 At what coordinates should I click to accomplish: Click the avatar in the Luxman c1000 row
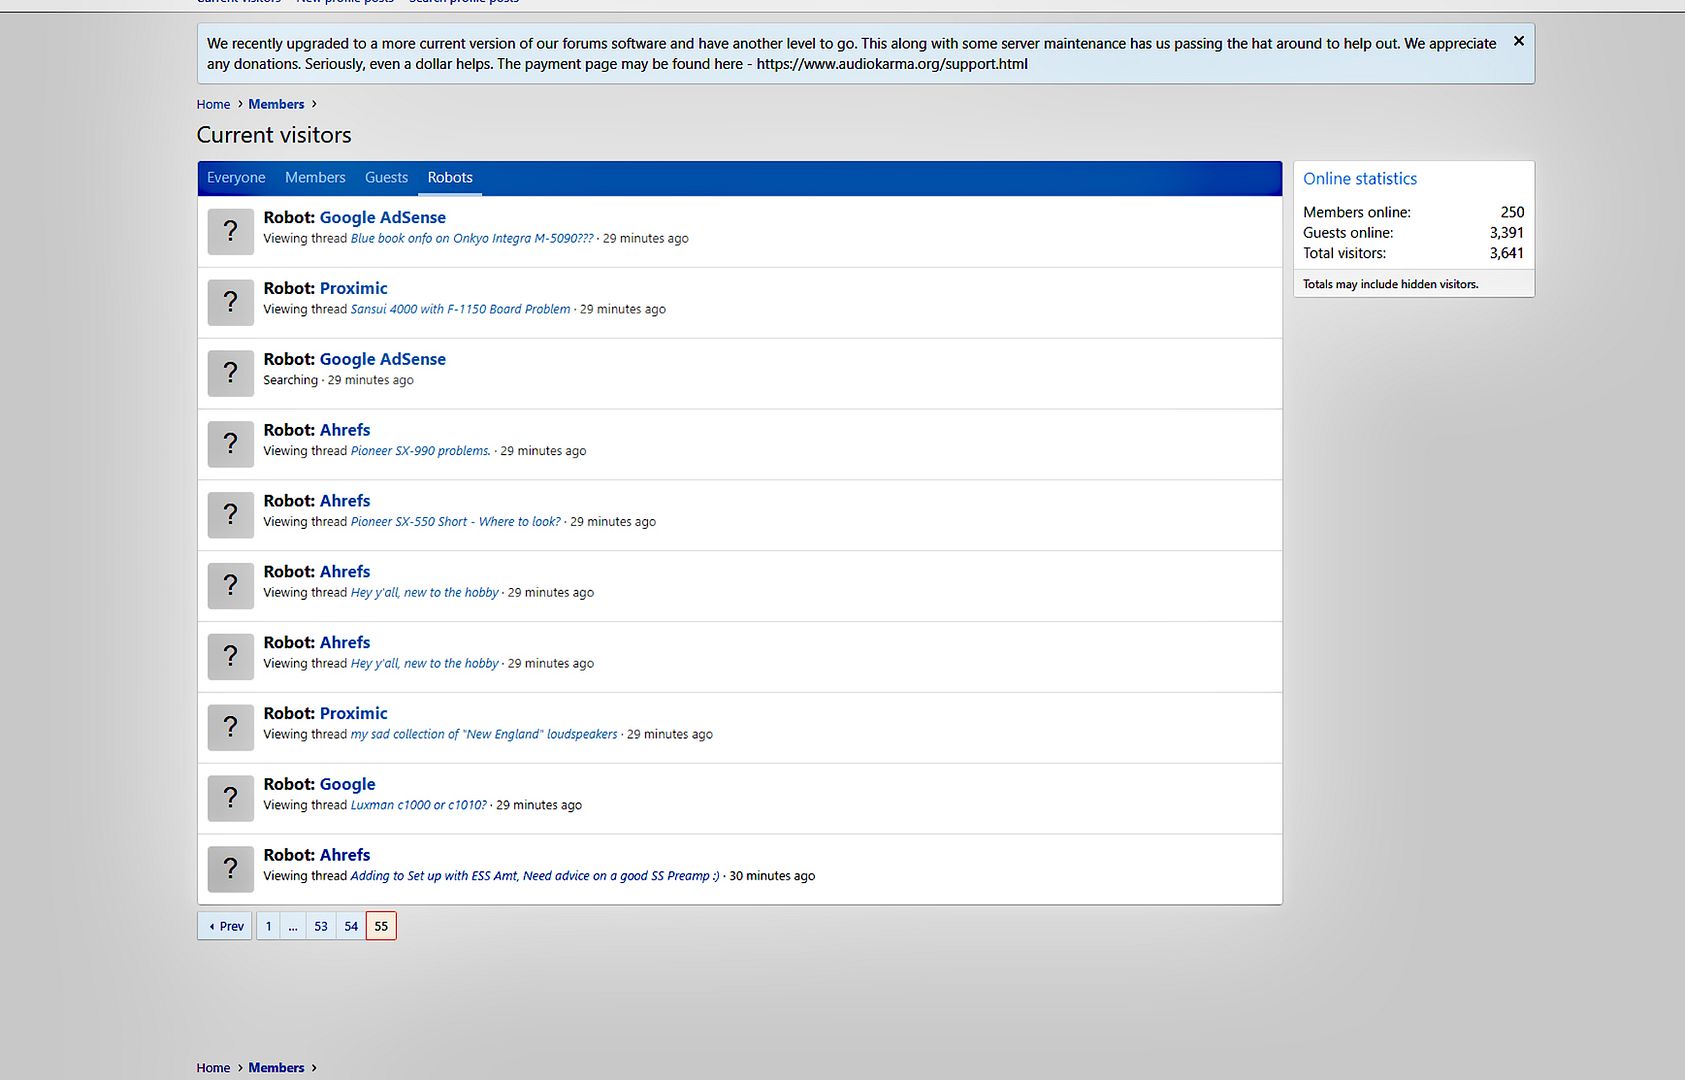[230, 798]
